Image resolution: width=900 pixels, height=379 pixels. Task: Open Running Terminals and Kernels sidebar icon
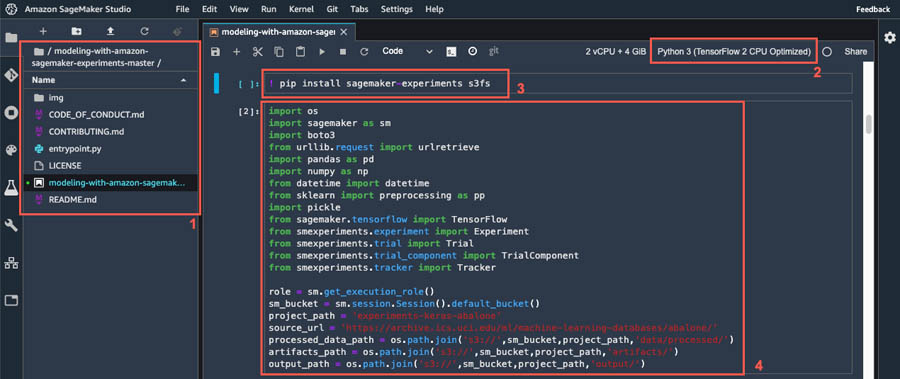11,113
